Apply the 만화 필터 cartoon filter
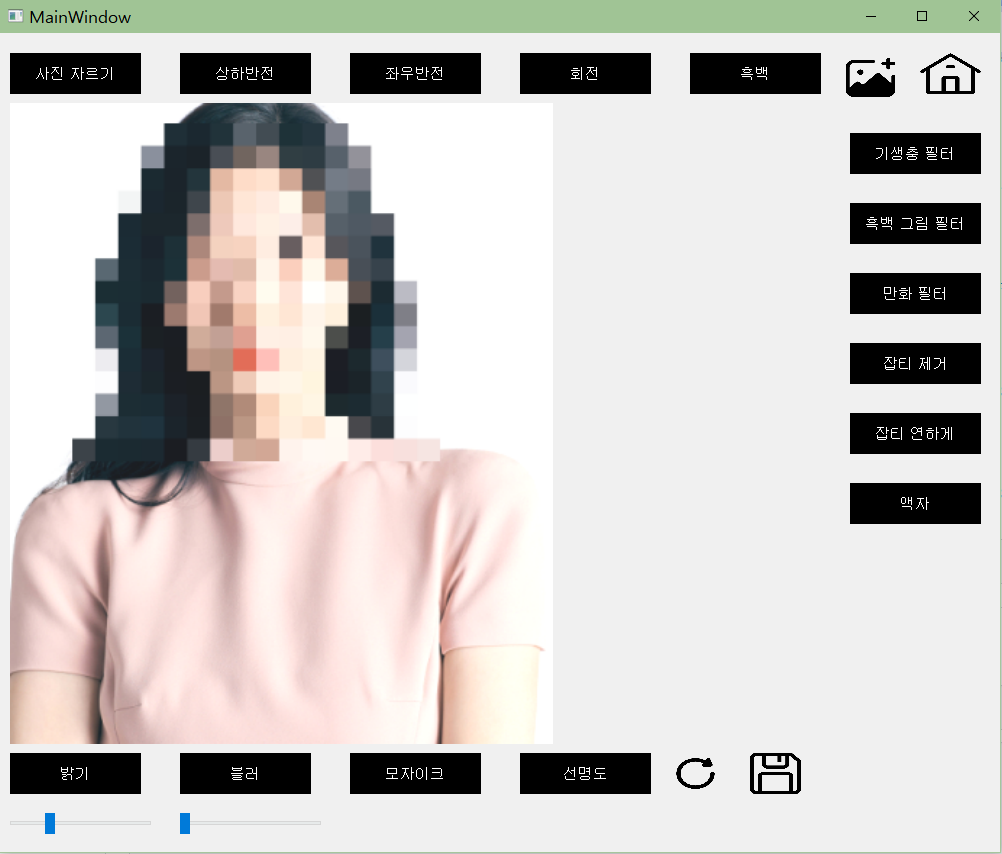The image size is (1002, 854). (x=915, y=293)
